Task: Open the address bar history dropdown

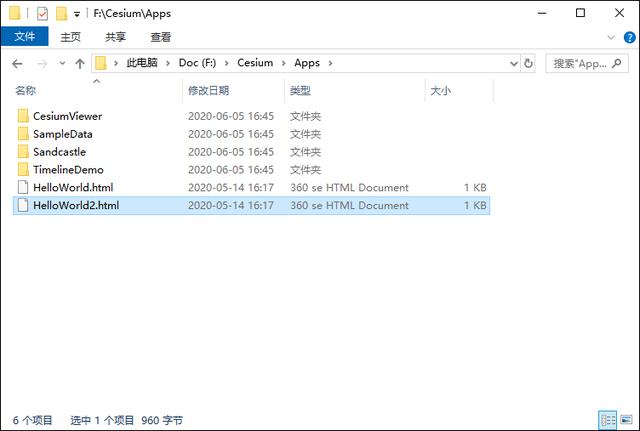Action: click(514, 64)
